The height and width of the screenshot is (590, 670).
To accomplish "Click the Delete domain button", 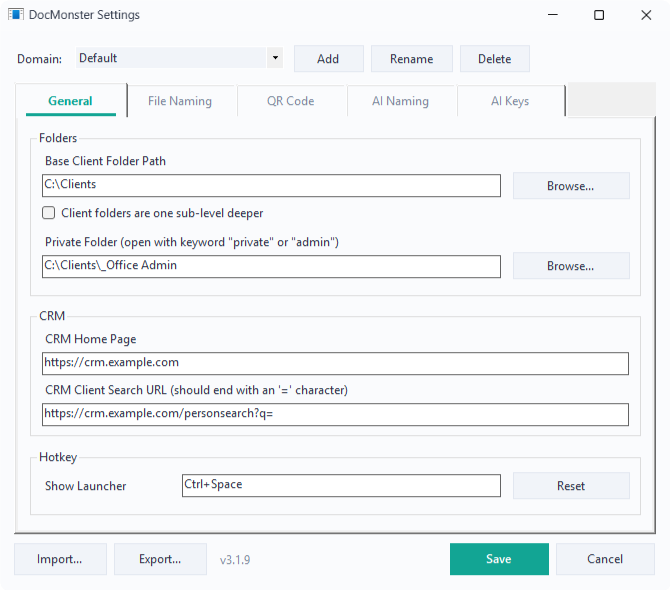I will point(495,59).
